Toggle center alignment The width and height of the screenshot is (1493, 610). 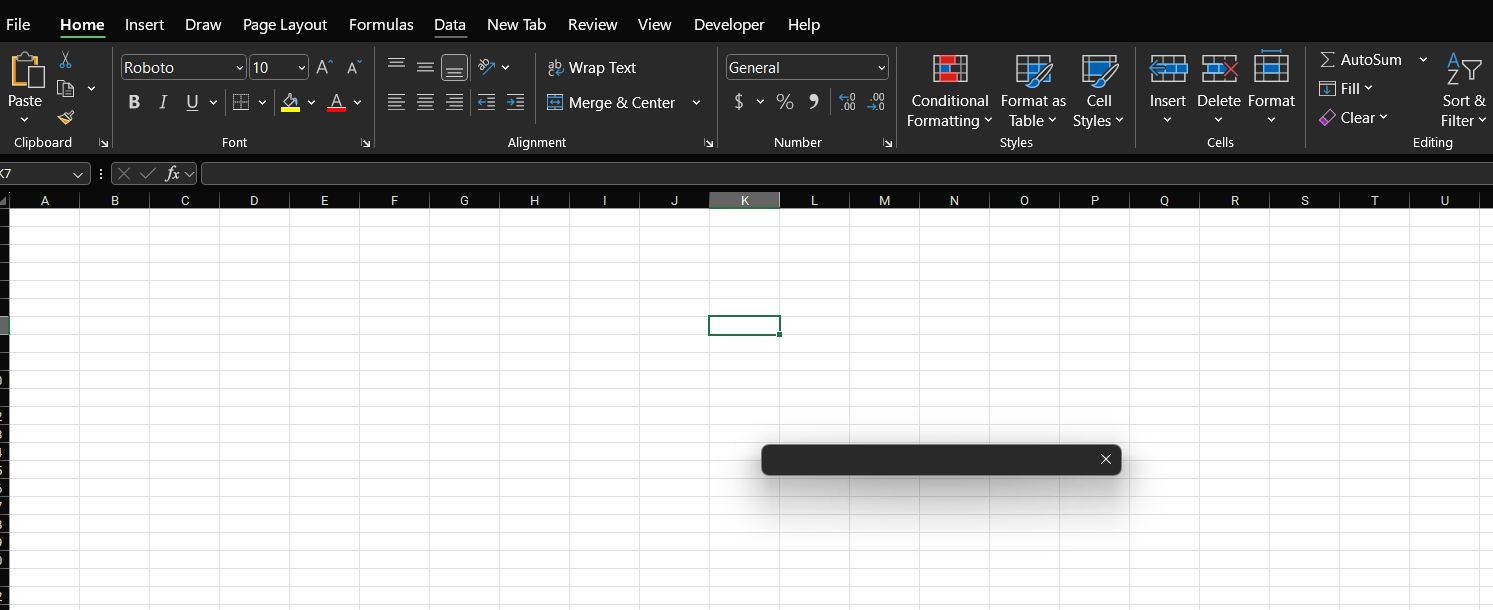pyautogui.click(x=425, y=102)
